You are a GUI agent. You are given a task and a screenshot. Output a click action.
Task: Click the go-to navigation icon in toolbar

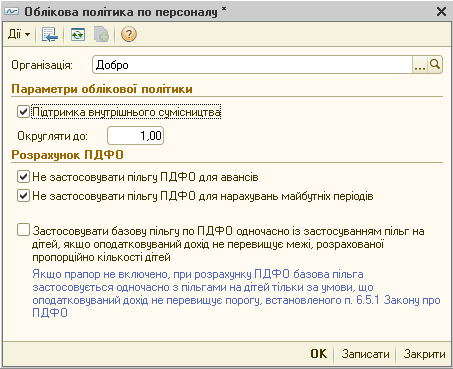(x=50, y=34)
